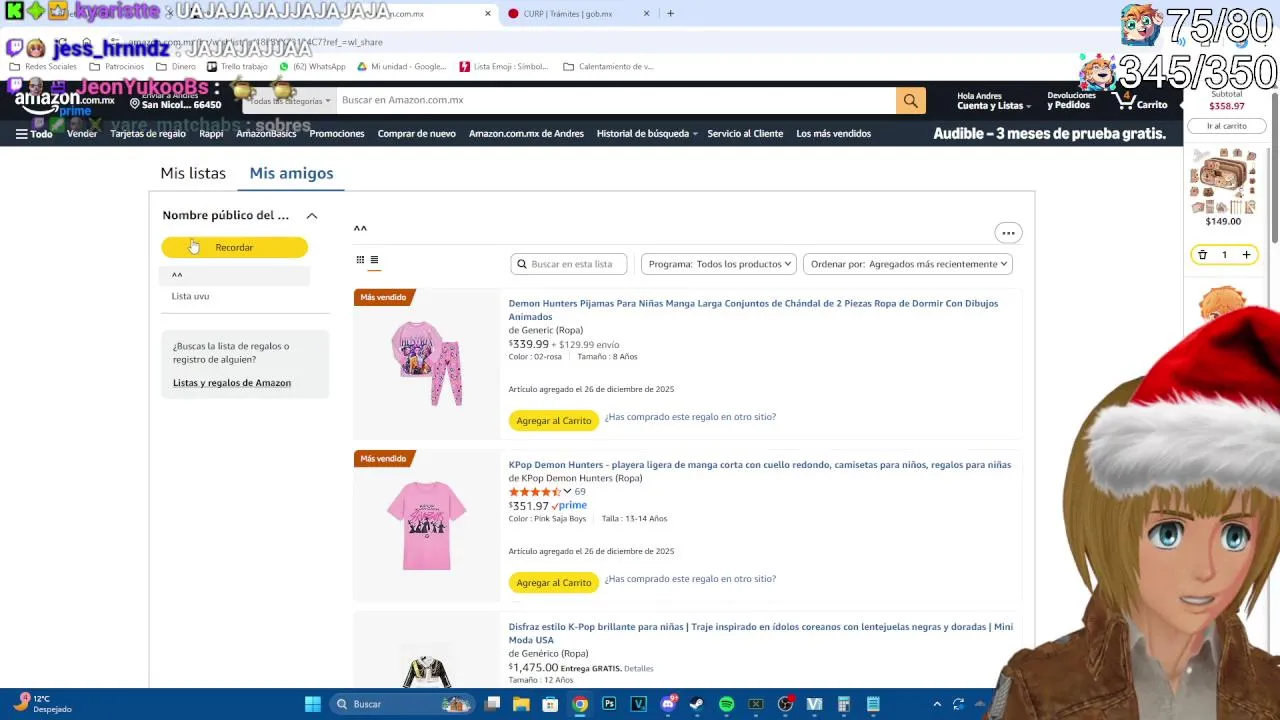This screenshot has height=720, width=1280.
Task: Click cart sidebar pencil case thumbnail
Action: (x=1223, y=181)
